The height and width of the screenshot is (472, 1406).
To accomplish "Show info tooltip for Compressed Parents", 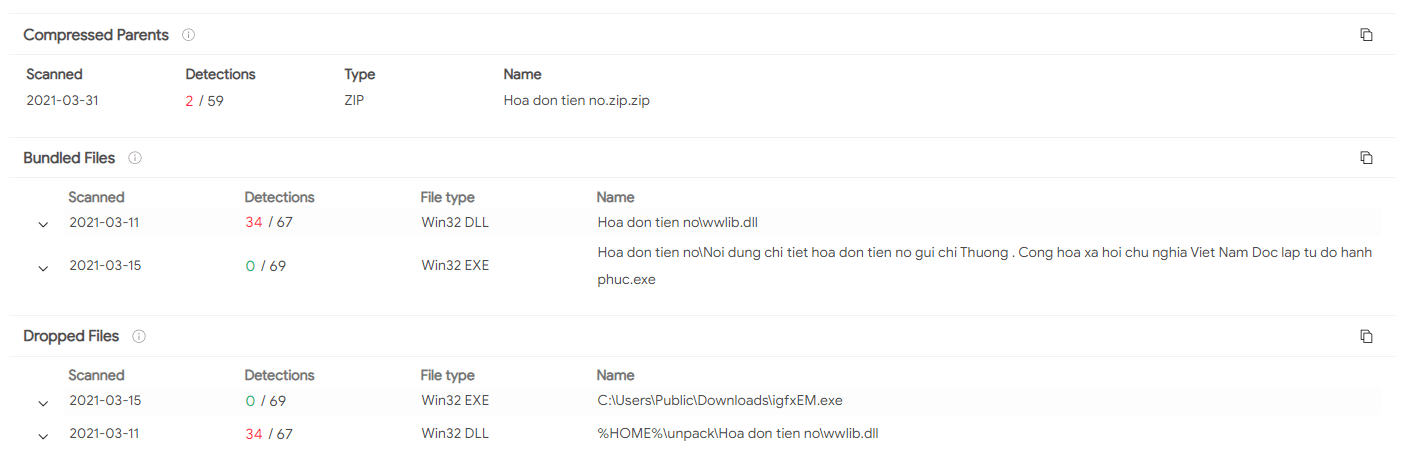I will point(188,35).
